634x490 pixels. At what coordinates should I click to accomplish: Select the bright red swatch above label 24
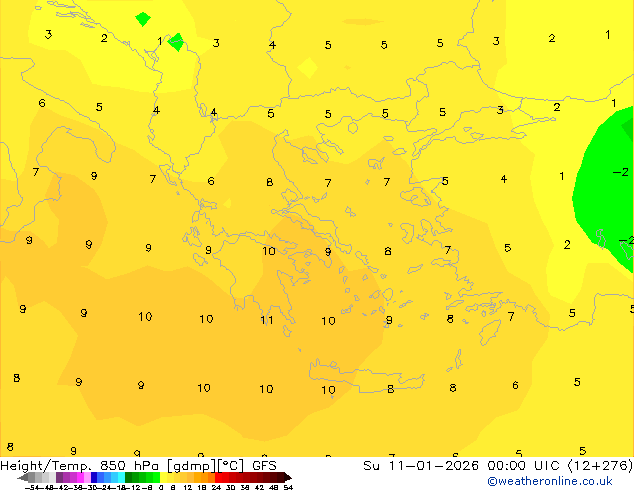coord(218,477)
